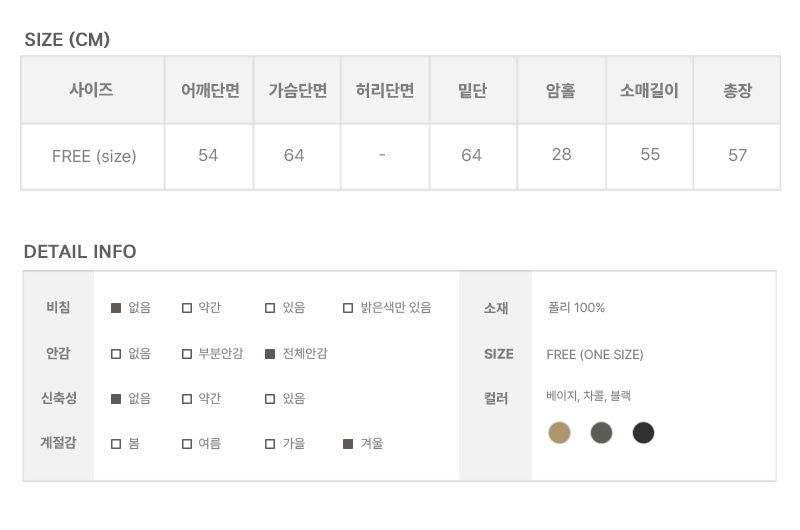
Task: Click the FREE (size) row label
Action: [94, 156]
